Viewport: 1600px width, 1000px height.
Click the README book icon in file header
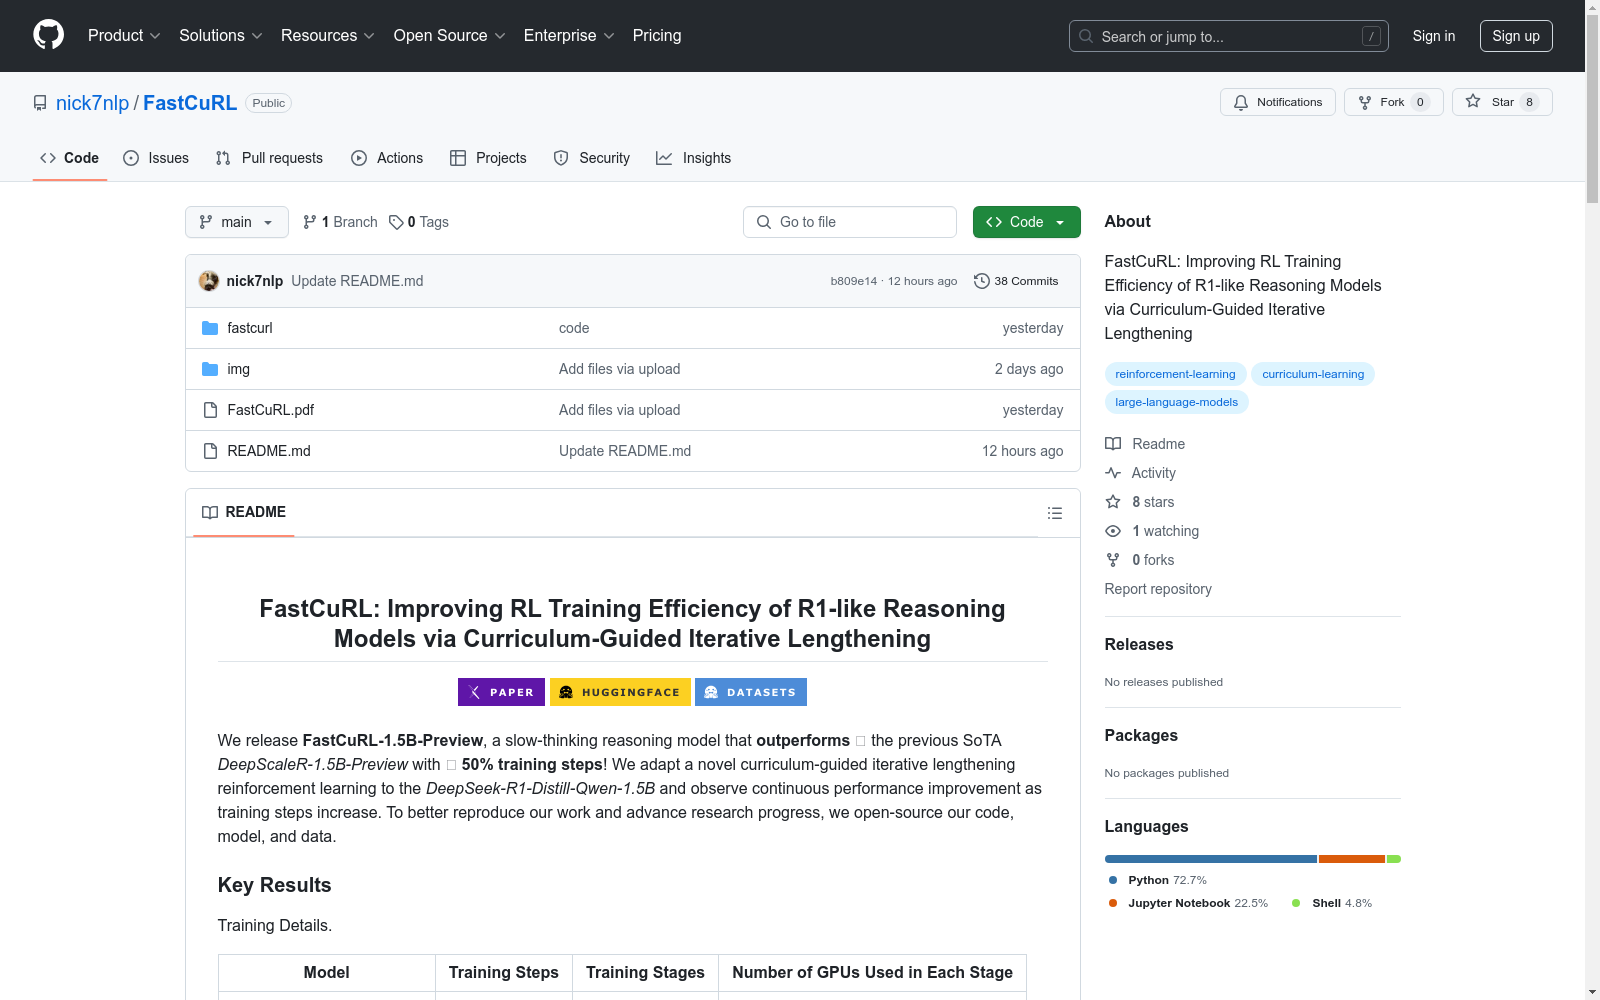210,512
